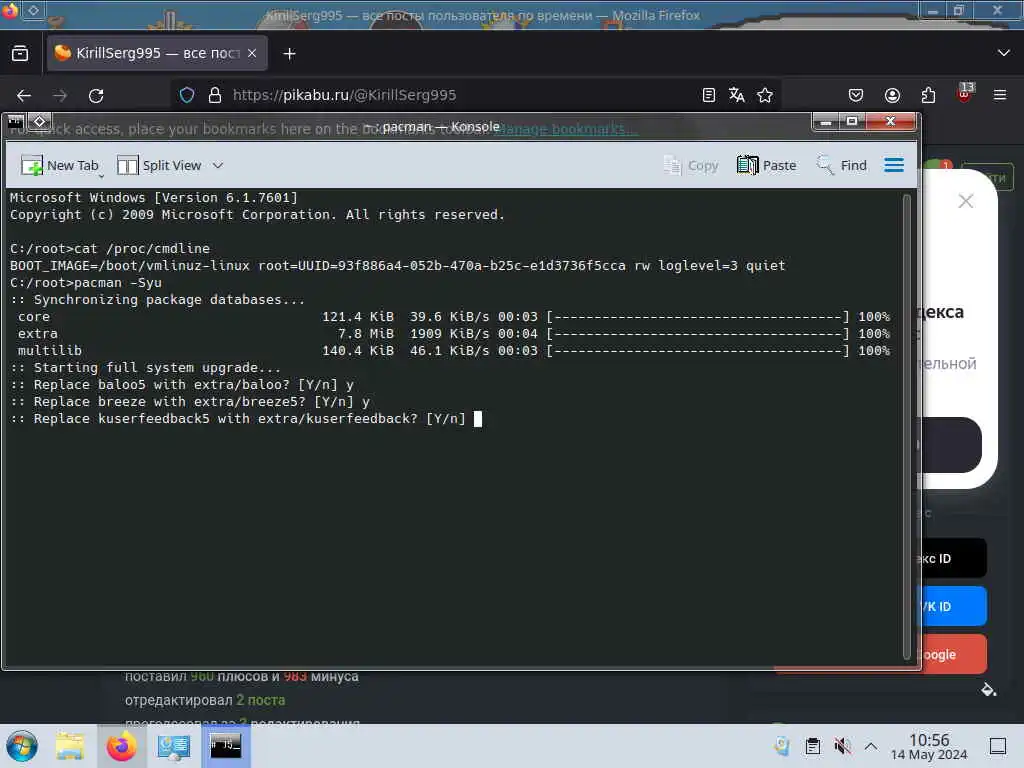
Task: Expand the Split View dropdown arrow
Action: [x=218, y=166]
